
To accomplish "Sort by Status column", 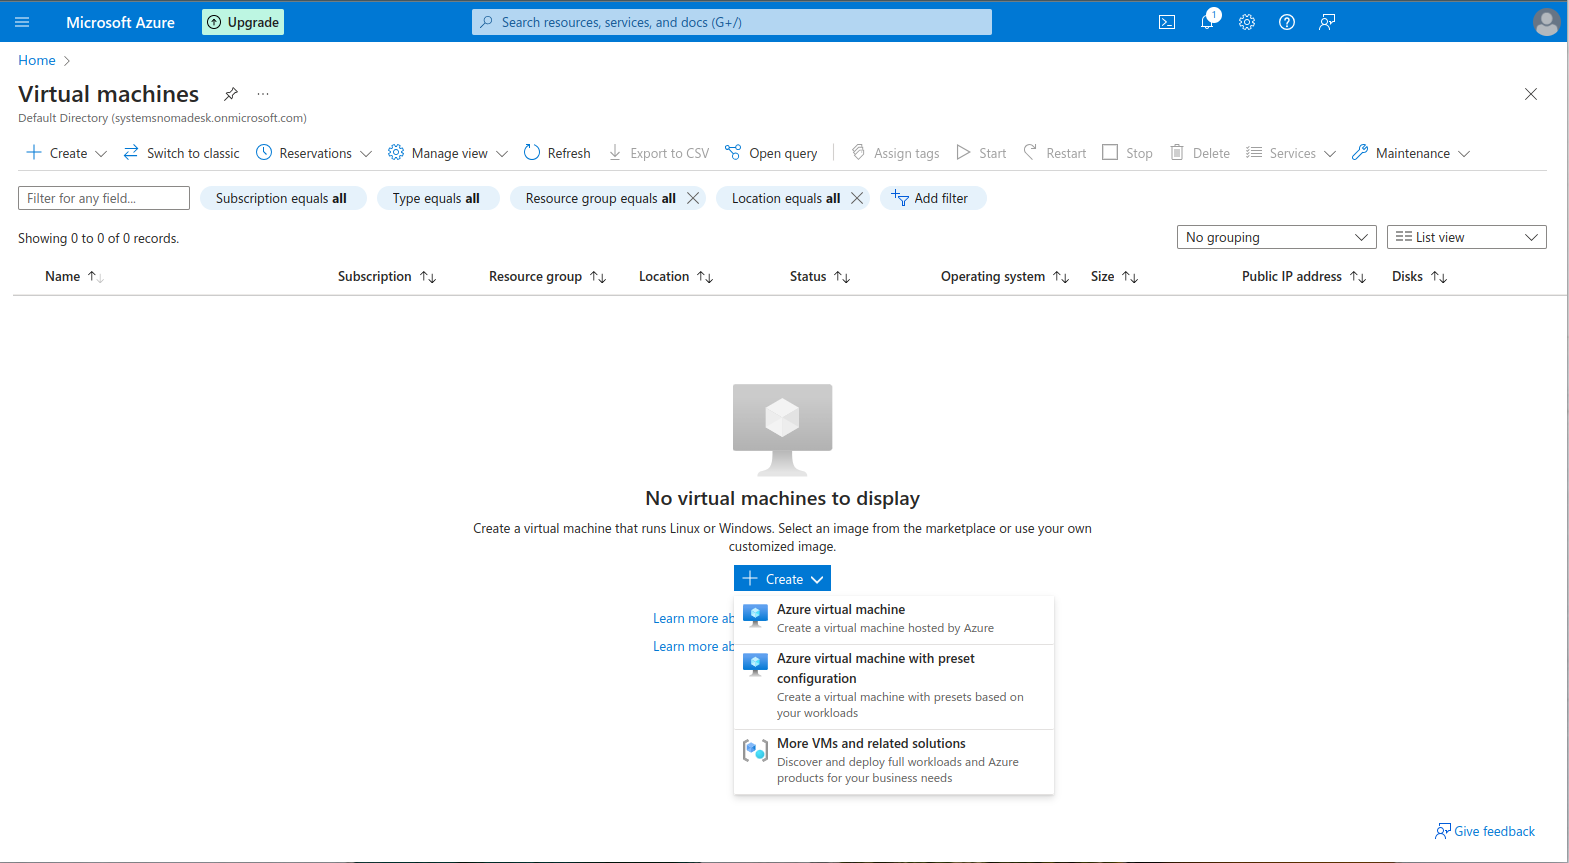I will pos(820,276).
